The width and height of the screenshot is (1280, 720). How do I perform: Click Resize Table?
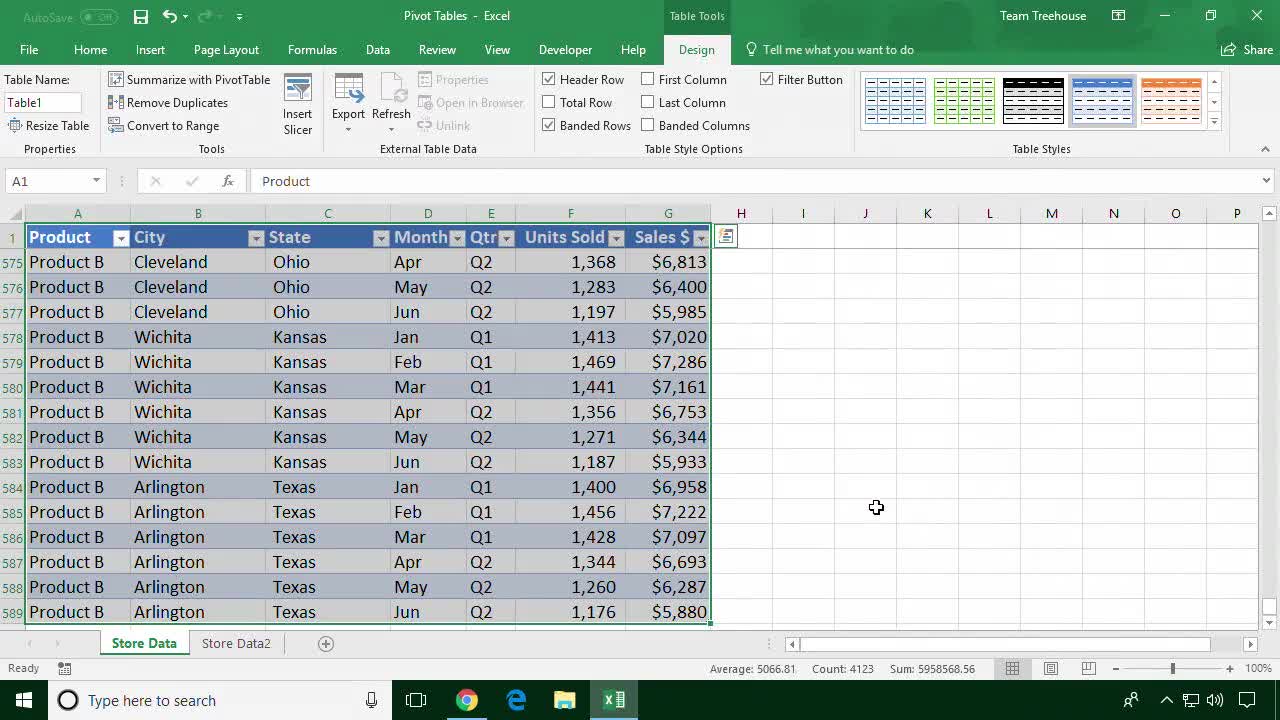click(49, 126)
